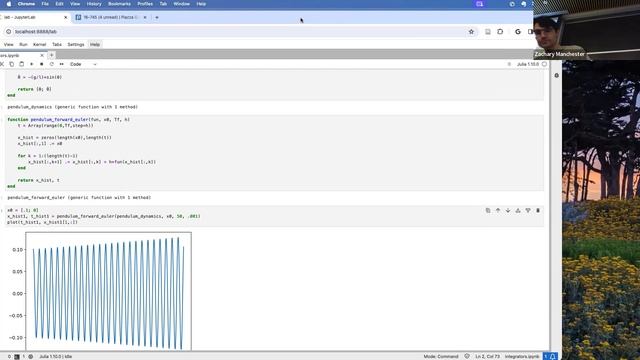Copy the selected cell using toolbar icon

point(11,64)
